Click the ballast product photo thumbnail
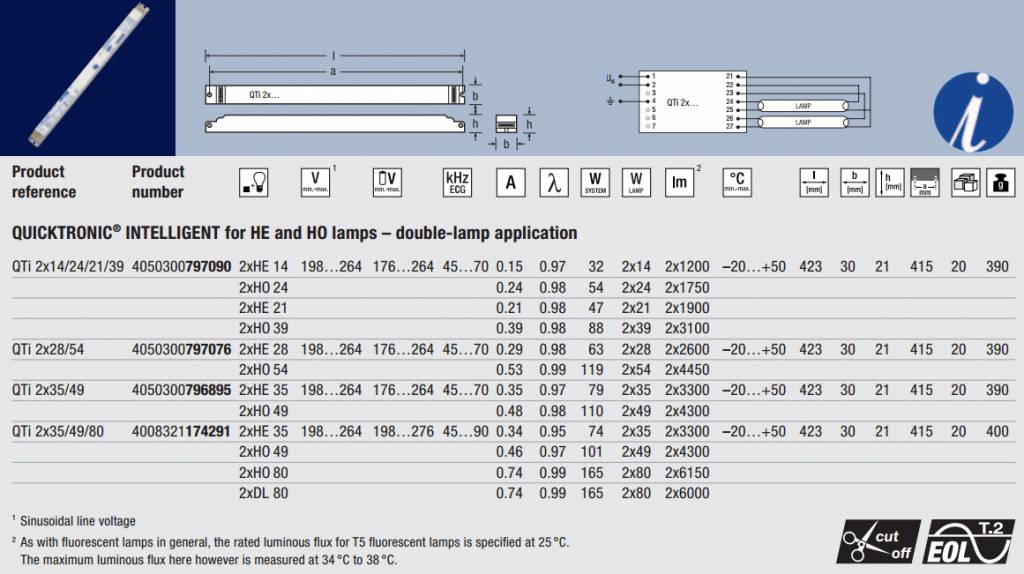This screenshot has height=574, width=1024. tap(87, 77)
